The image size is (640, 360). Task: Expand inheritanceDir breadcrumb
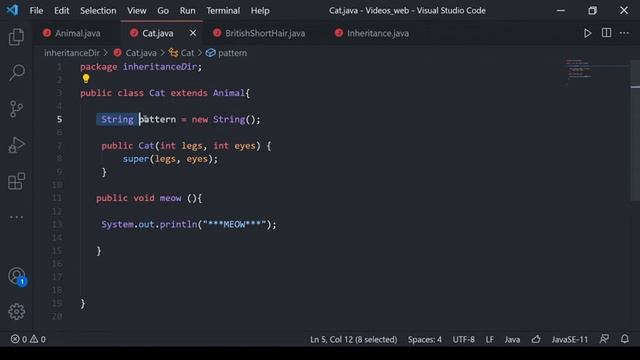[72, 53]
